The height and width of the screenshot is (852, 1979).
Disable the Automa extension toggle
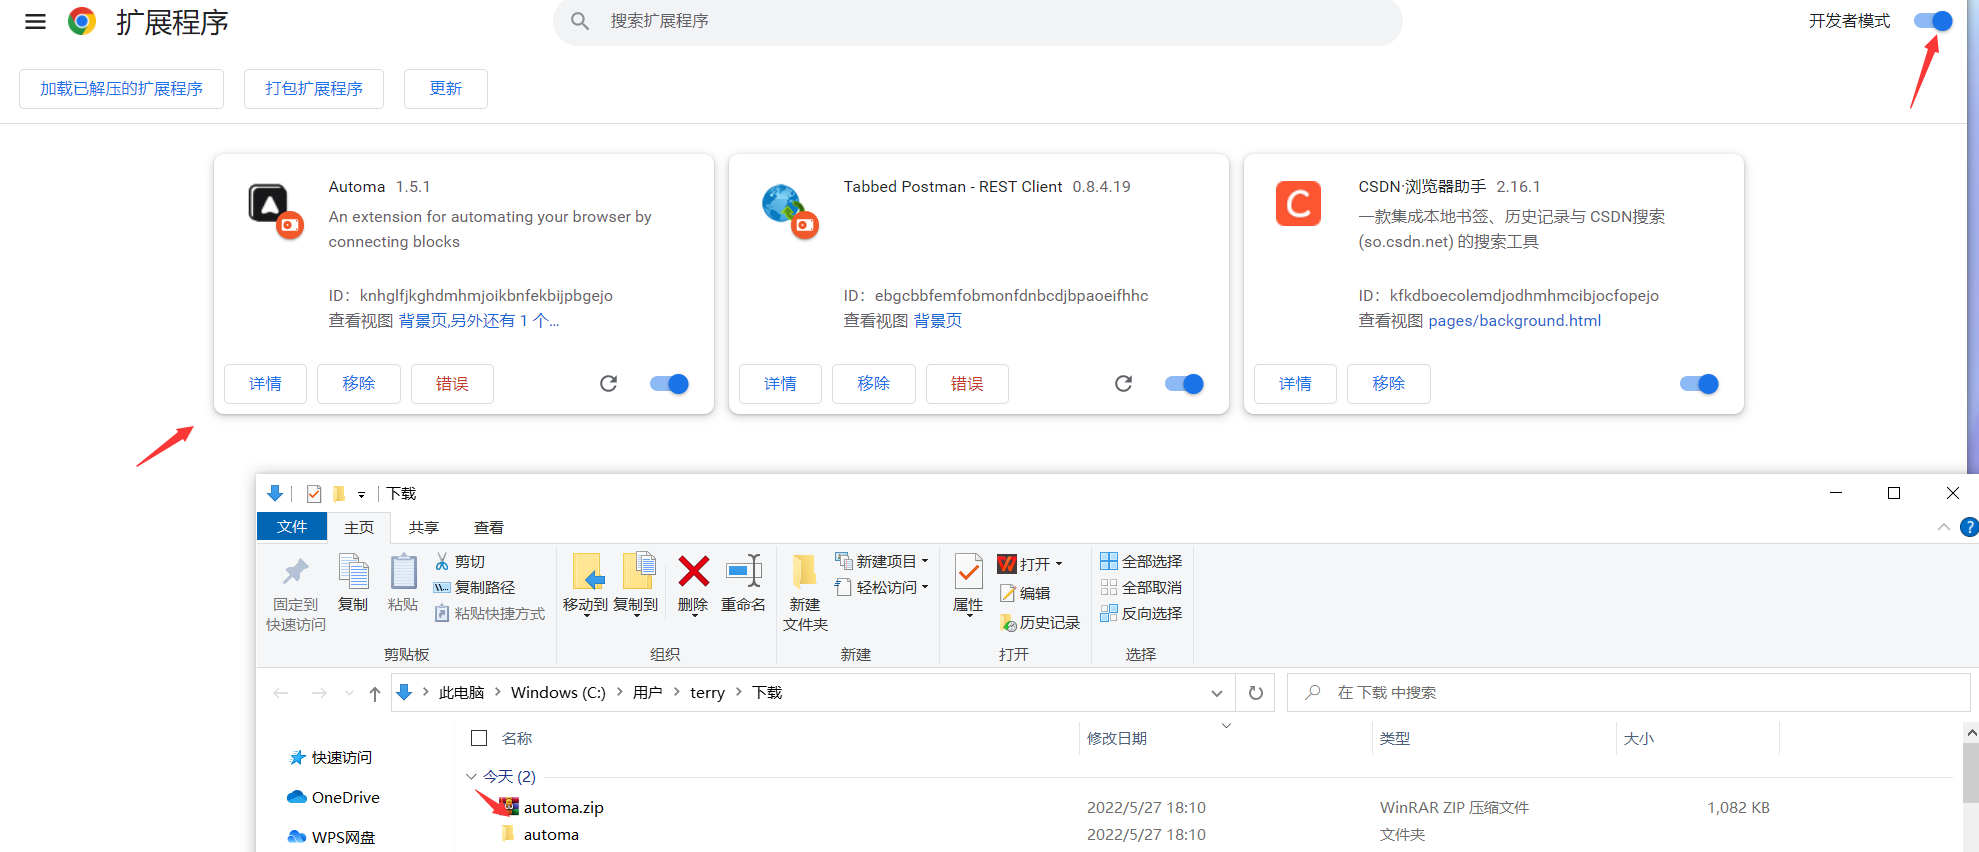pos(669,384)
